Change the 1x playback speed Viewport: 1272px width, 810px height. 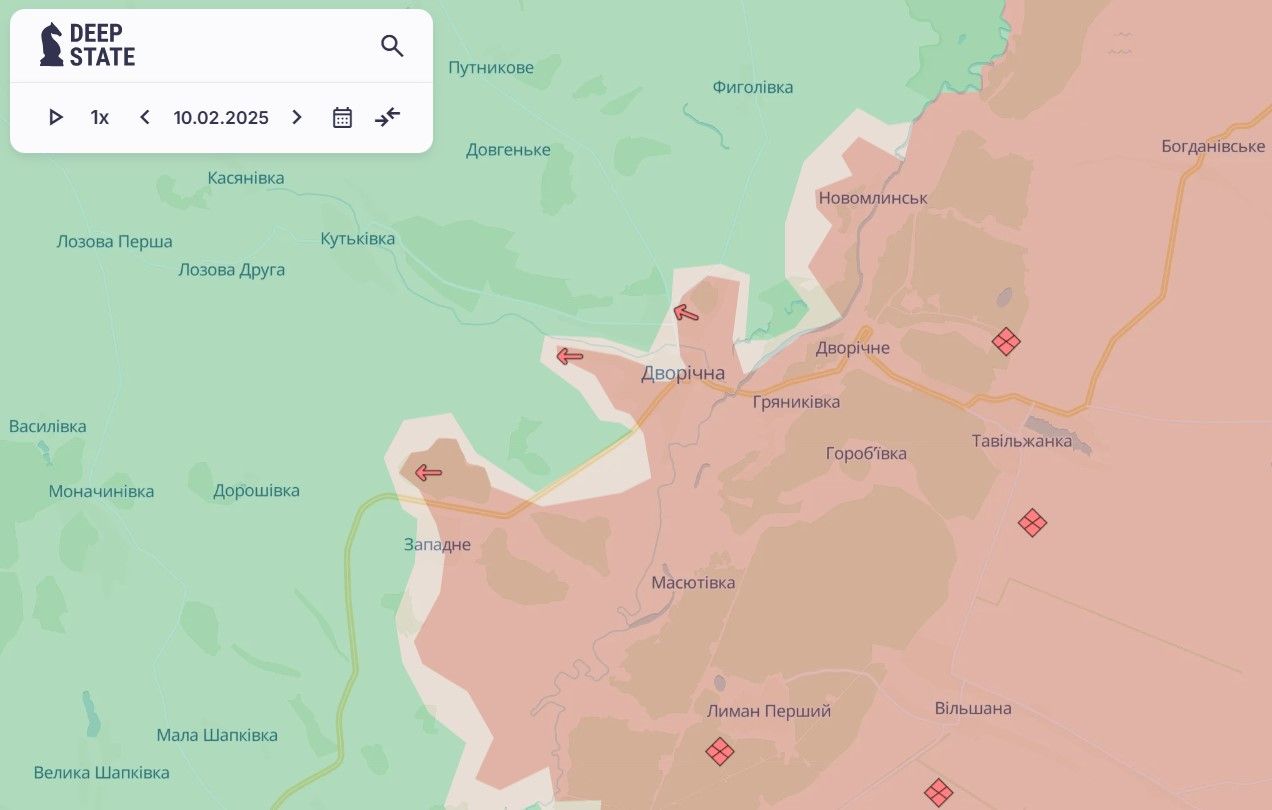[x=100, y=118]
